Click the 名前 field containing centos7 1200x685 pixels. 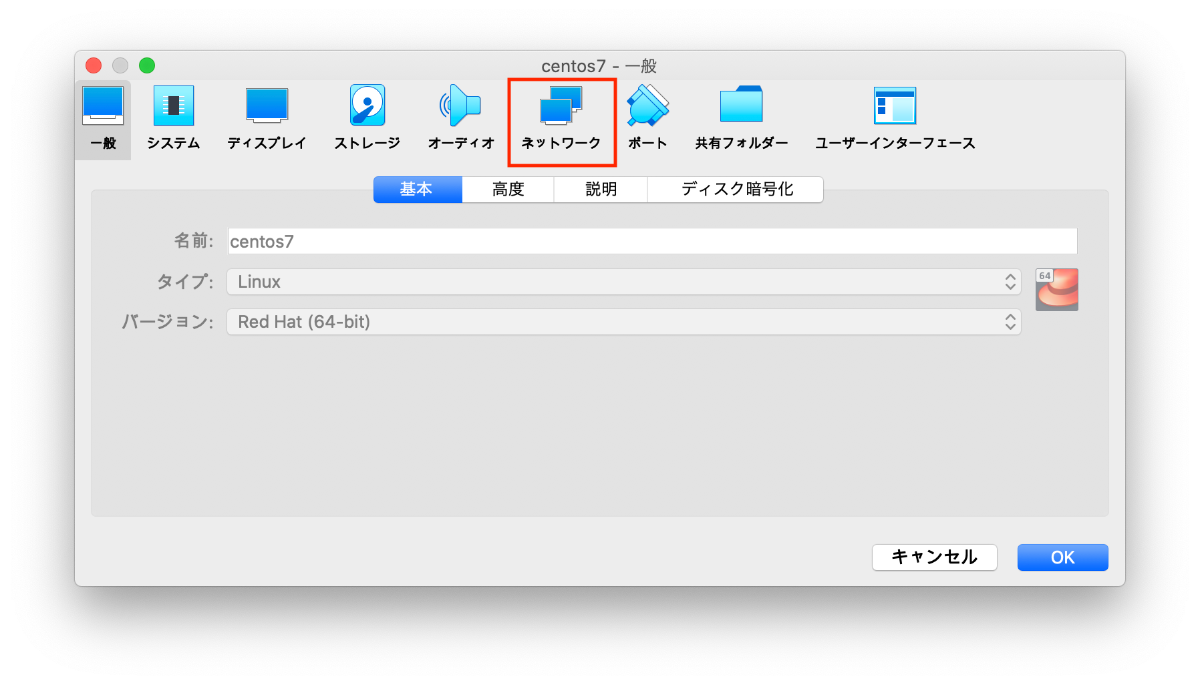click(652, 241)
